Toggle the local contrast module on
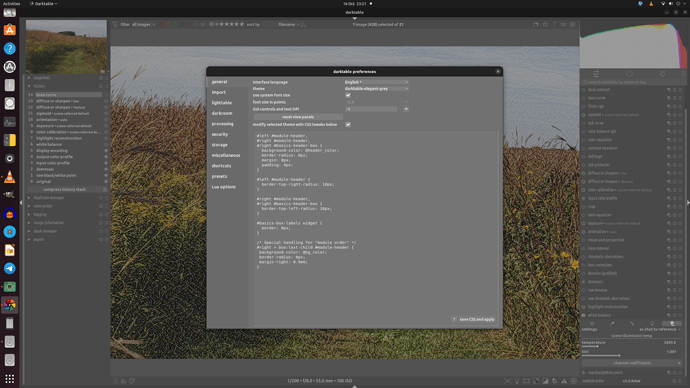 click(x=584, y=90)
